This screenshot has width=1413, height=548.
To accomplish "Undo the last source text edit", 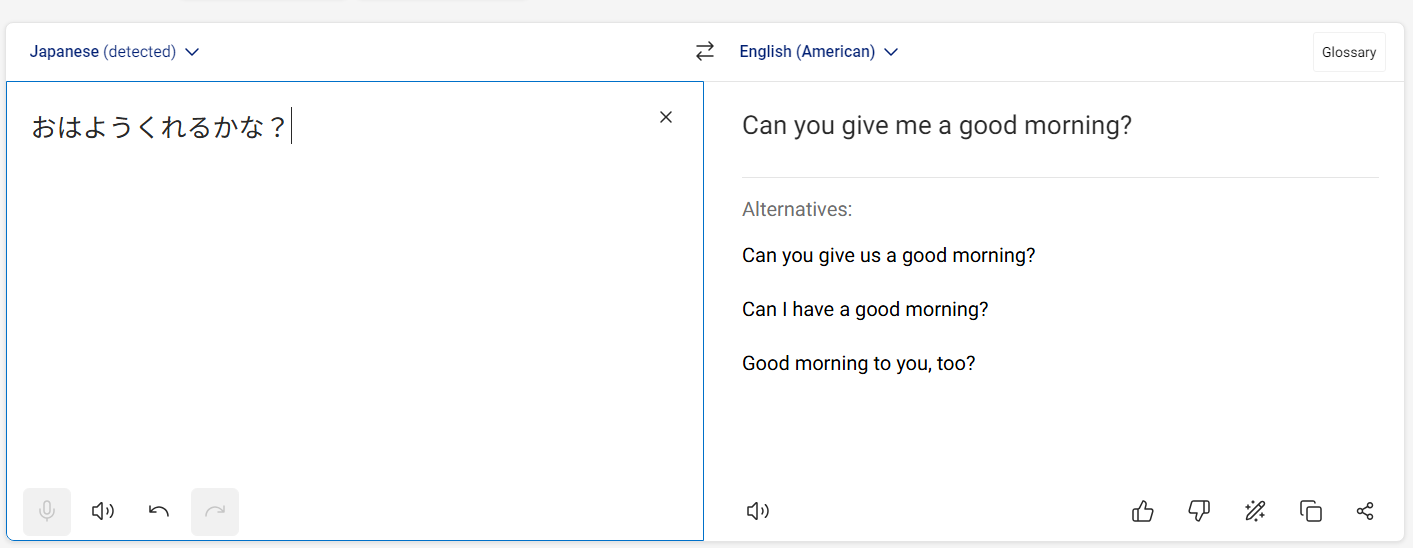I will [x=159, y=512].
